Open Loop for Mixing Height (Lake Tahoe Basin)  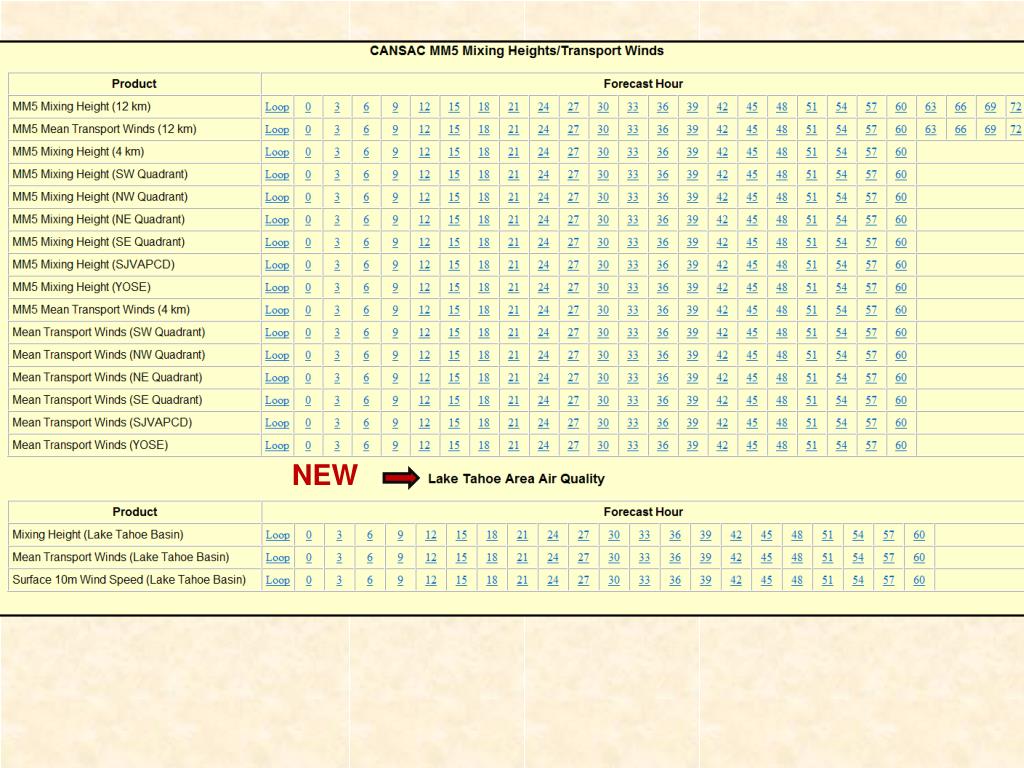278,536
